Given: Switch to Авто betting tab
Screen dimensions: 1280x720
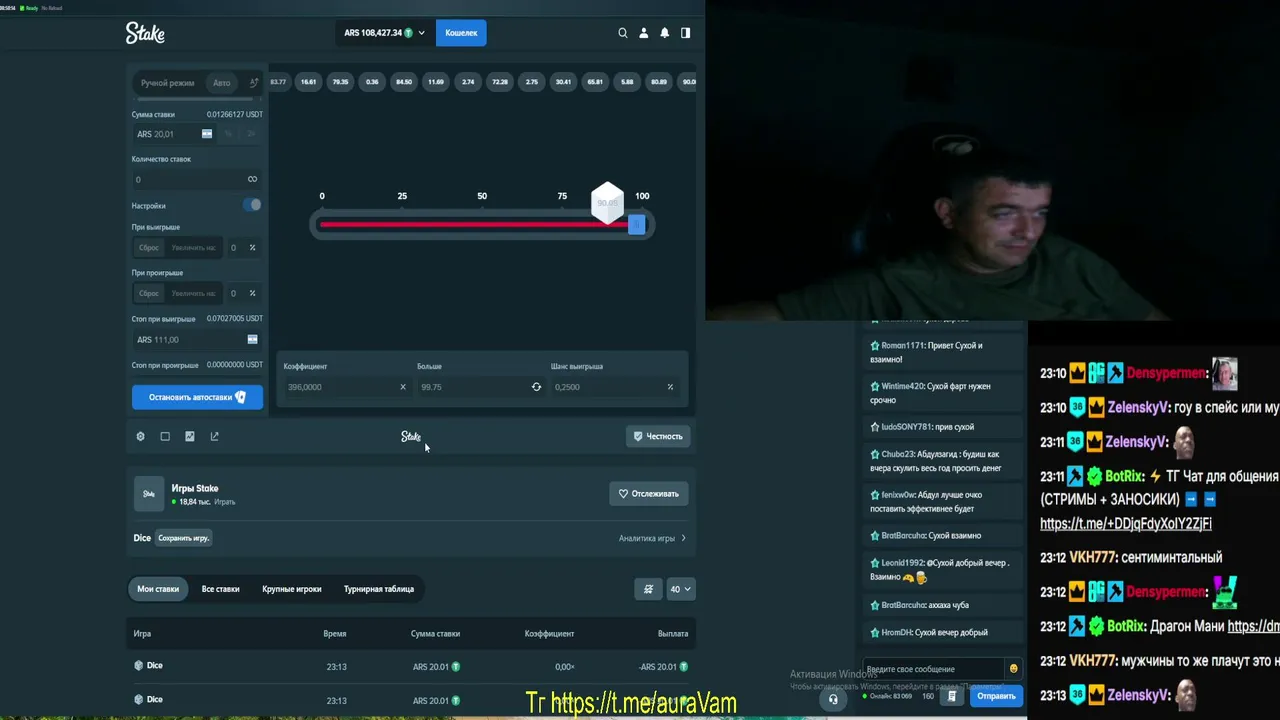Looking at the screenshot, I should coord(222,83).
